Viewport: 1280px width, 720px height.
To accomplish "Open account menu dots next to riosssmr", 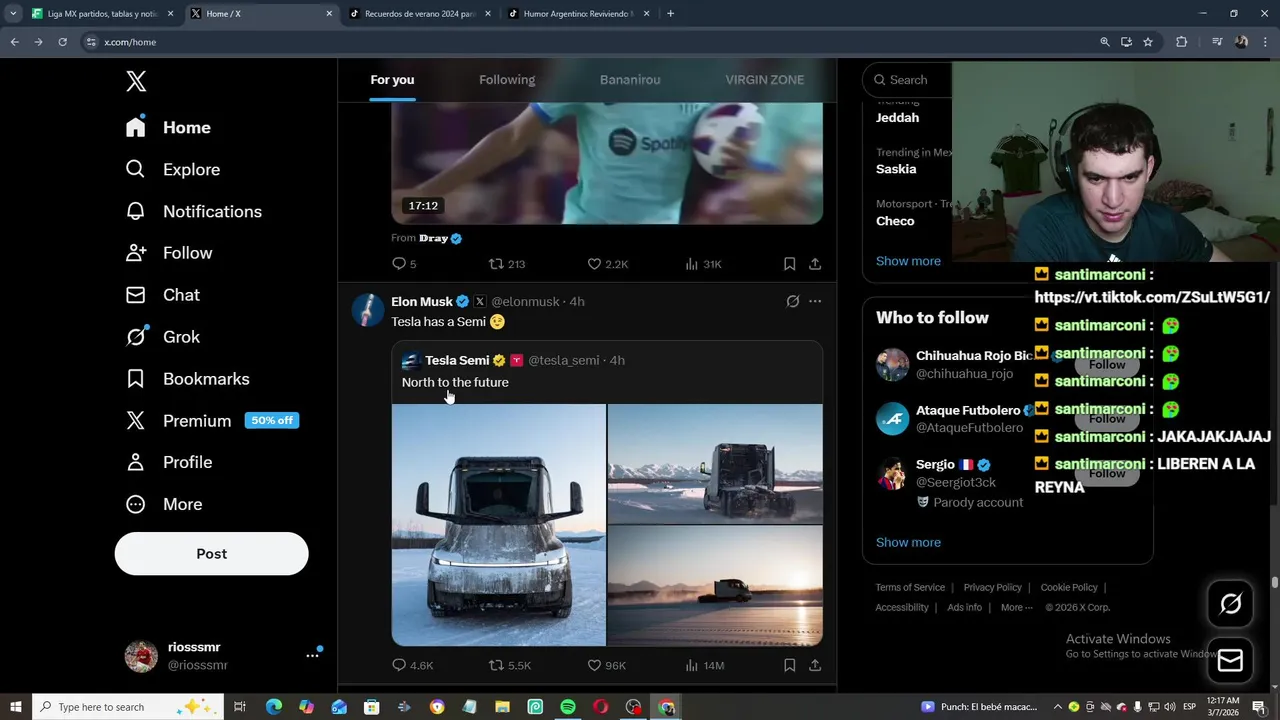I will coord(312,655).
